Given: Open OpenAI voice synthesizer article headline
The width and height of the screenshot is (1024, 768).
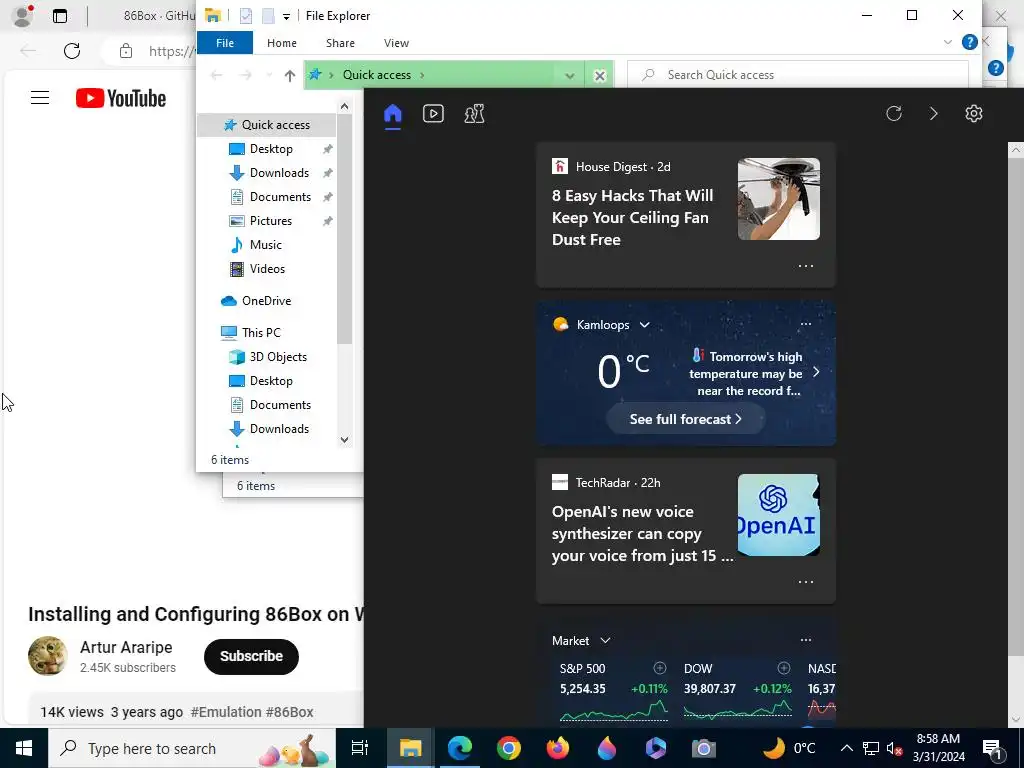Looking at the screenshot, I should pyautogui.click(x=643, y=534).
